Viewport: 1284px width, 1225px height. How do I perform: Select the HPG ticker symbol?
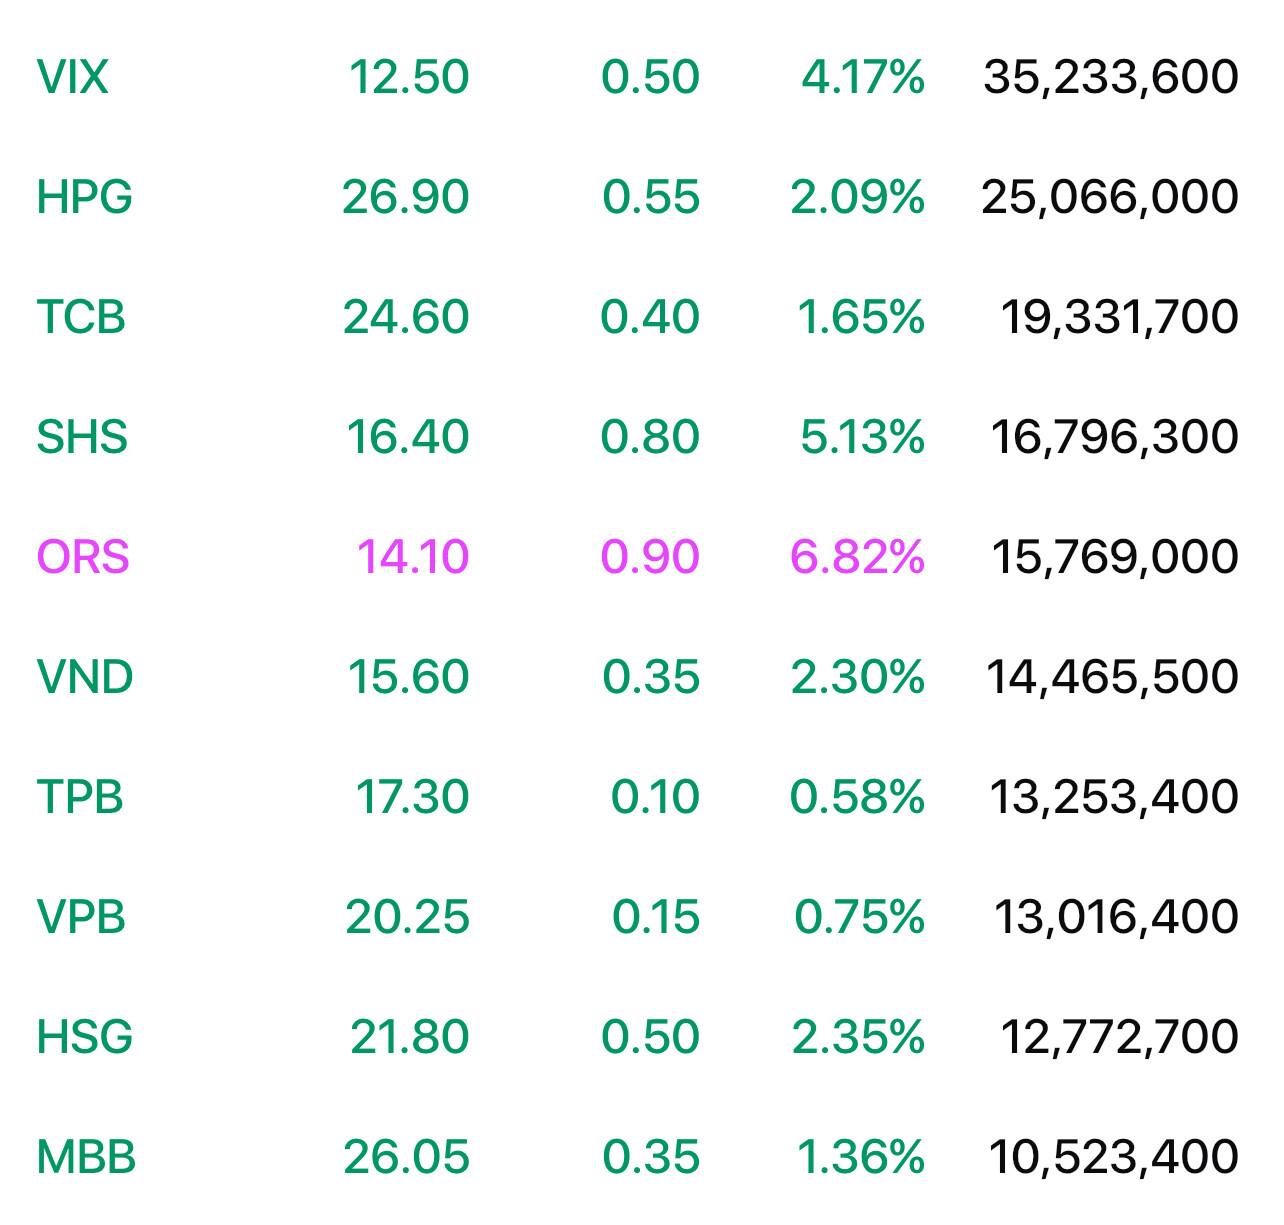pyautogui.click(x=84, y=197)
